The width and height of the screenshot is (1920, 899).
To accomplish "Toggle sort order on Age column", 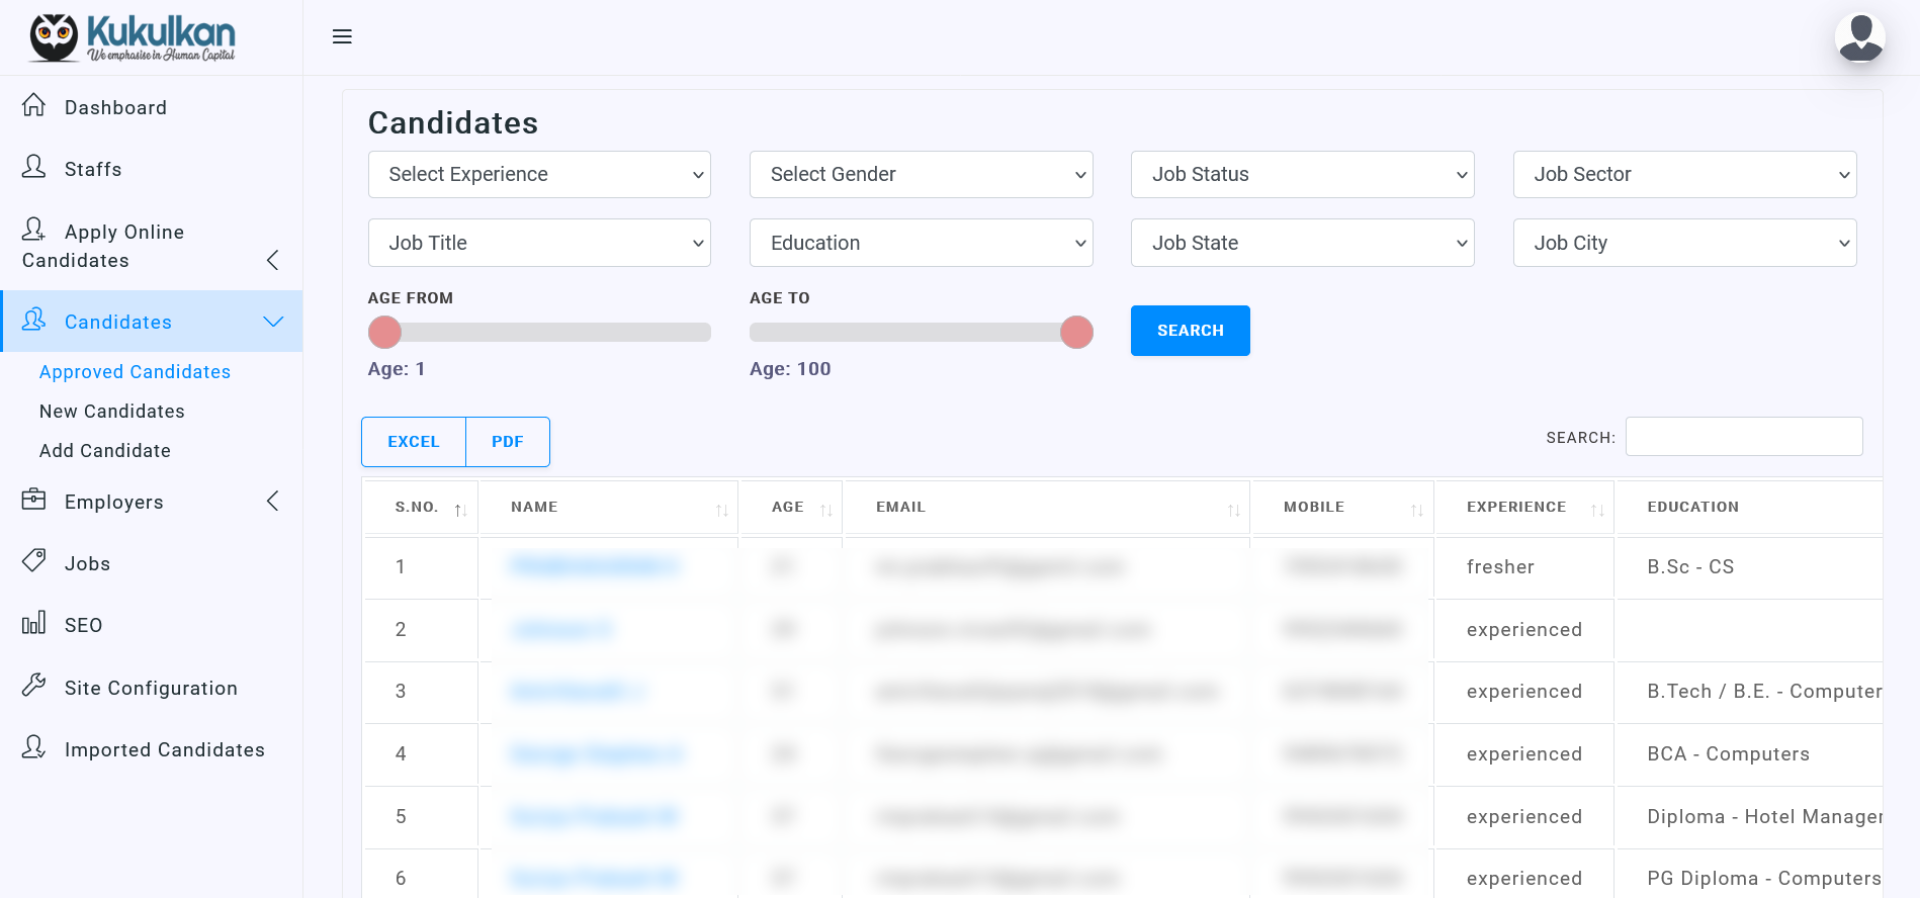I will coord(826,510).
